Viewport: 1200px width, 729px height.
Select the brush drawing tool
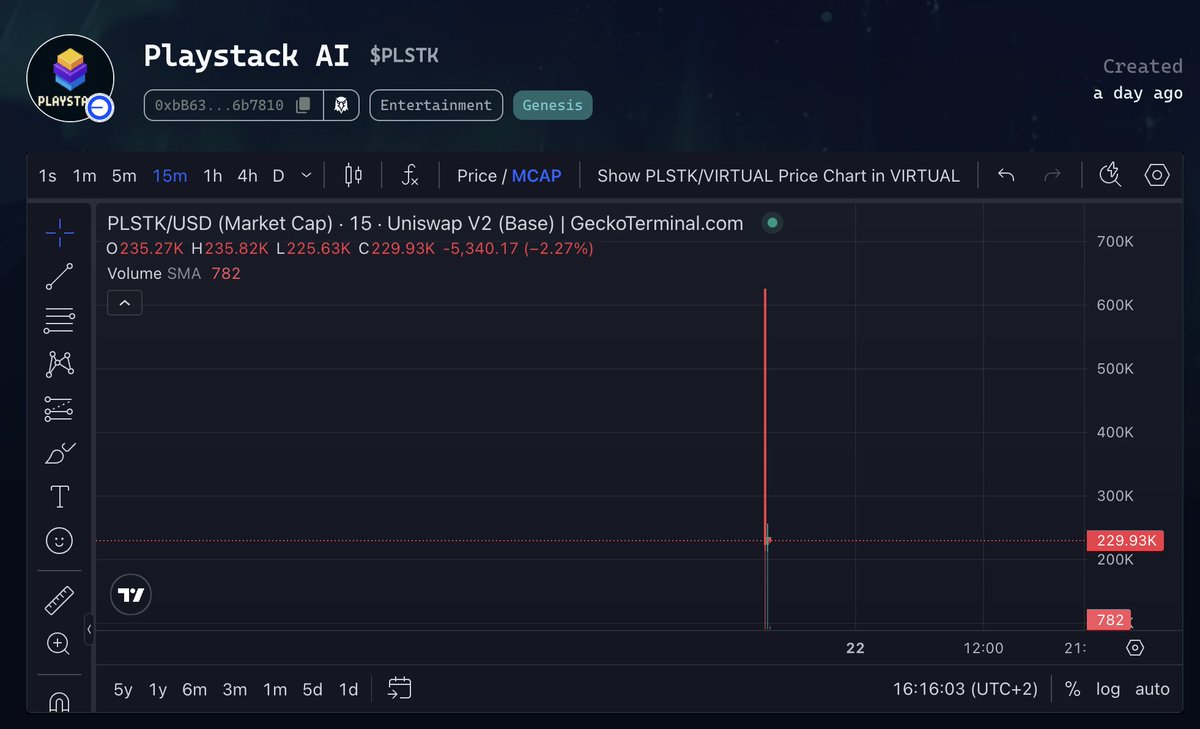tap(59, 453)
